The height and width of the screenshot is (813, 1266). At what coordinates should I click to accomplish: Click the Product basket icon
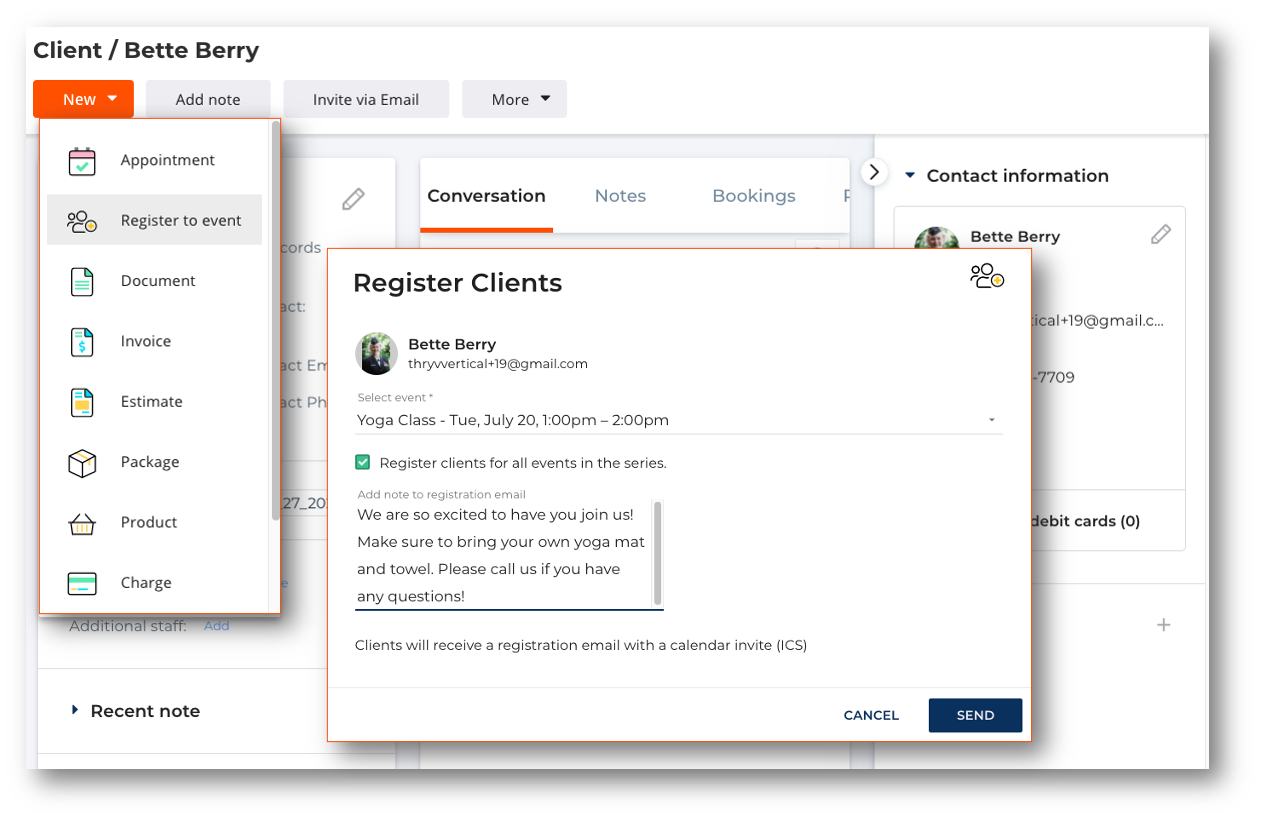tap(82, 523)
